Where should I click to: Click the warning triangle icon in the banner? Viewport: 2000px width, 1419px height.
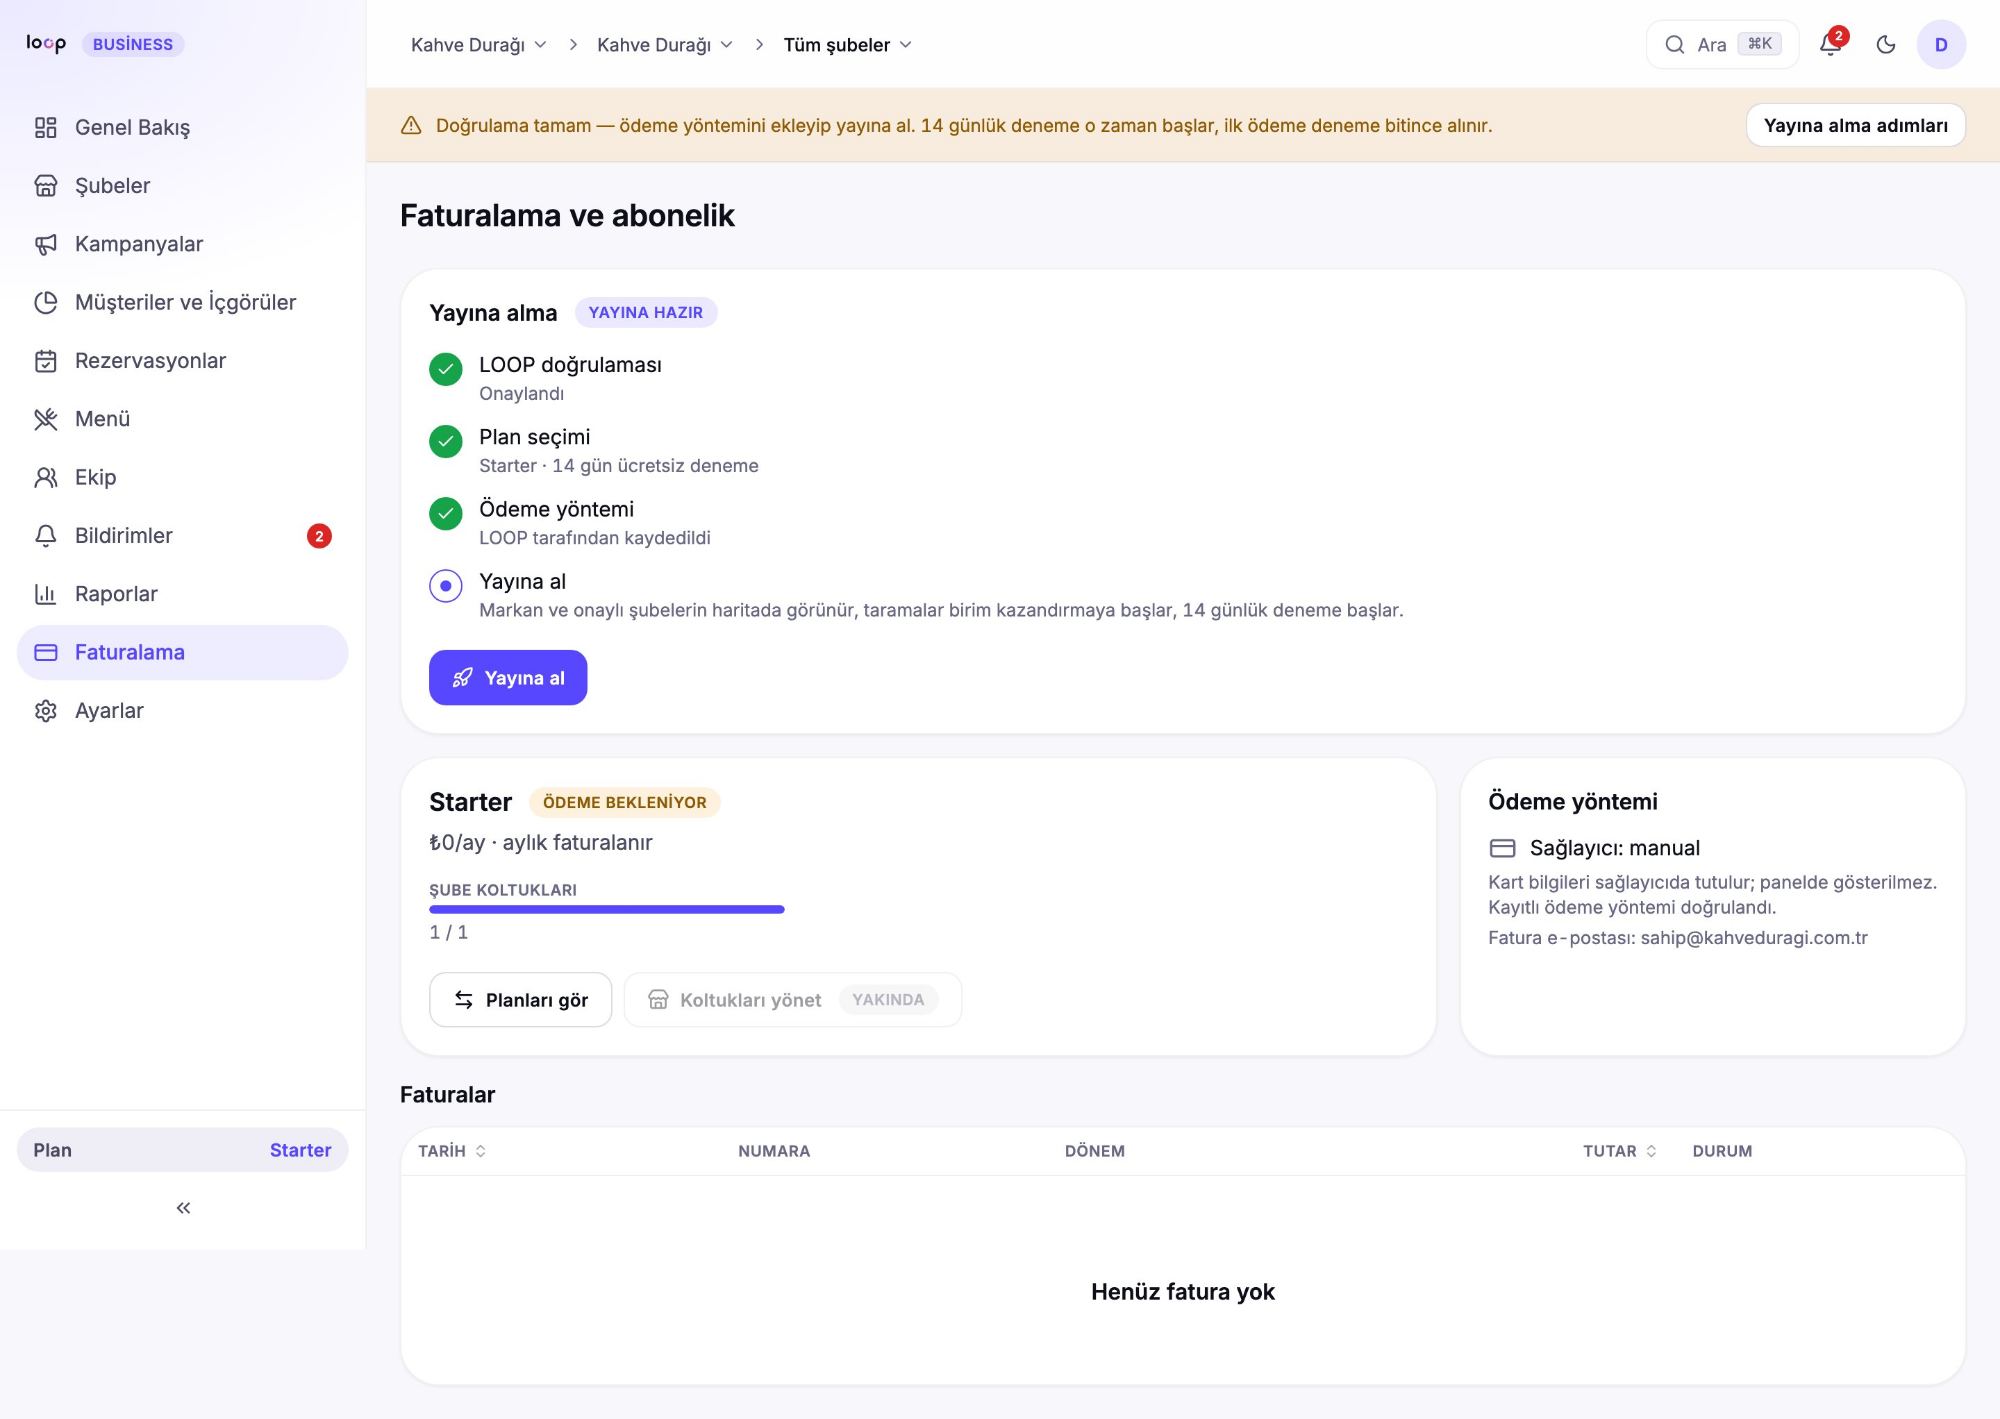(411, 125)
